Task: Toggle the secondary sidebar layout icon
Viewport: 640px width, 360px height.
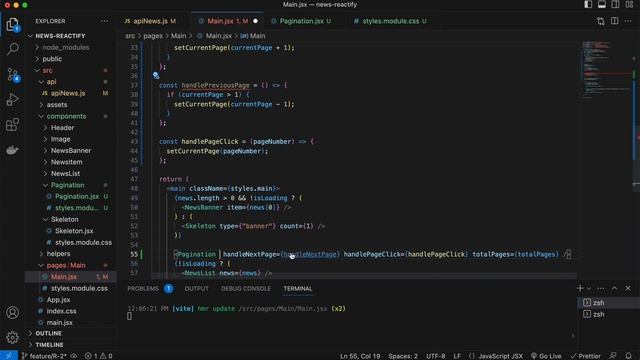Action: (615, 4)
